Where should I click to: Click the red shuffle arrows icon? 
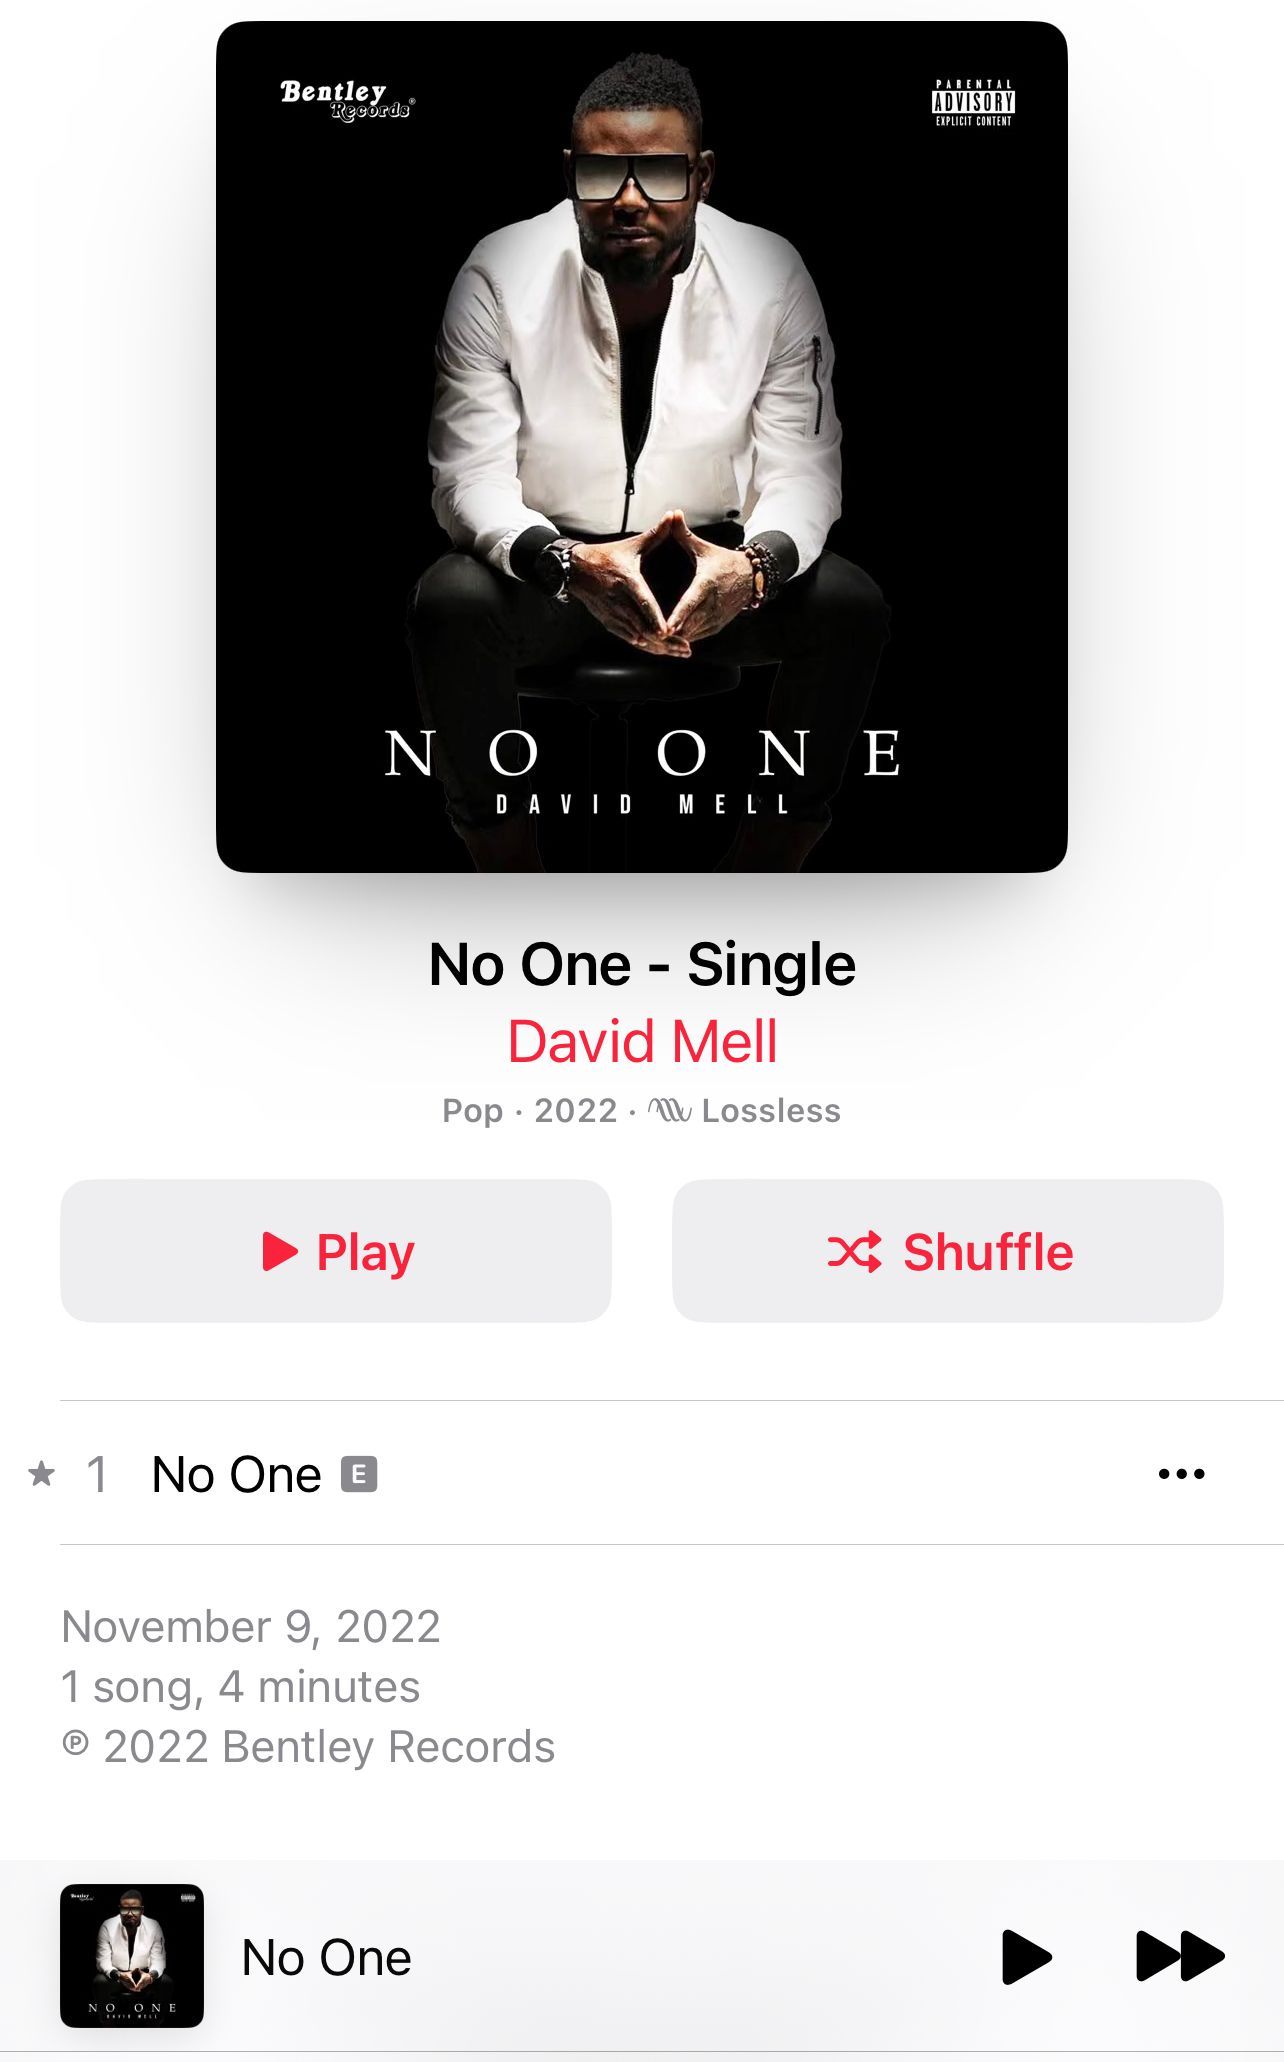(855, 1251)
